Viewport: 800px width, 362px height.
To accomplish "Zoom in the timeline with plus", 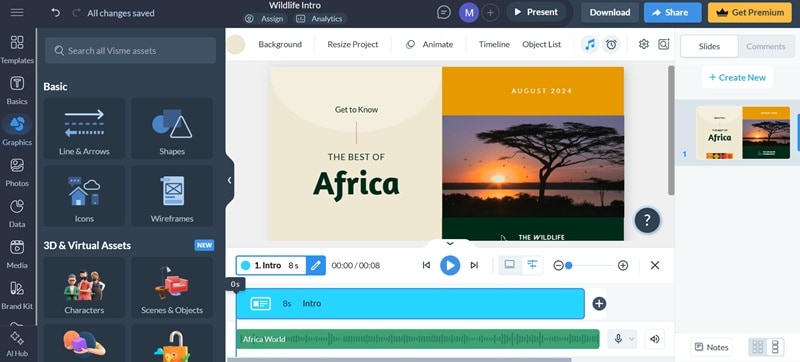I will pos(622,265).
